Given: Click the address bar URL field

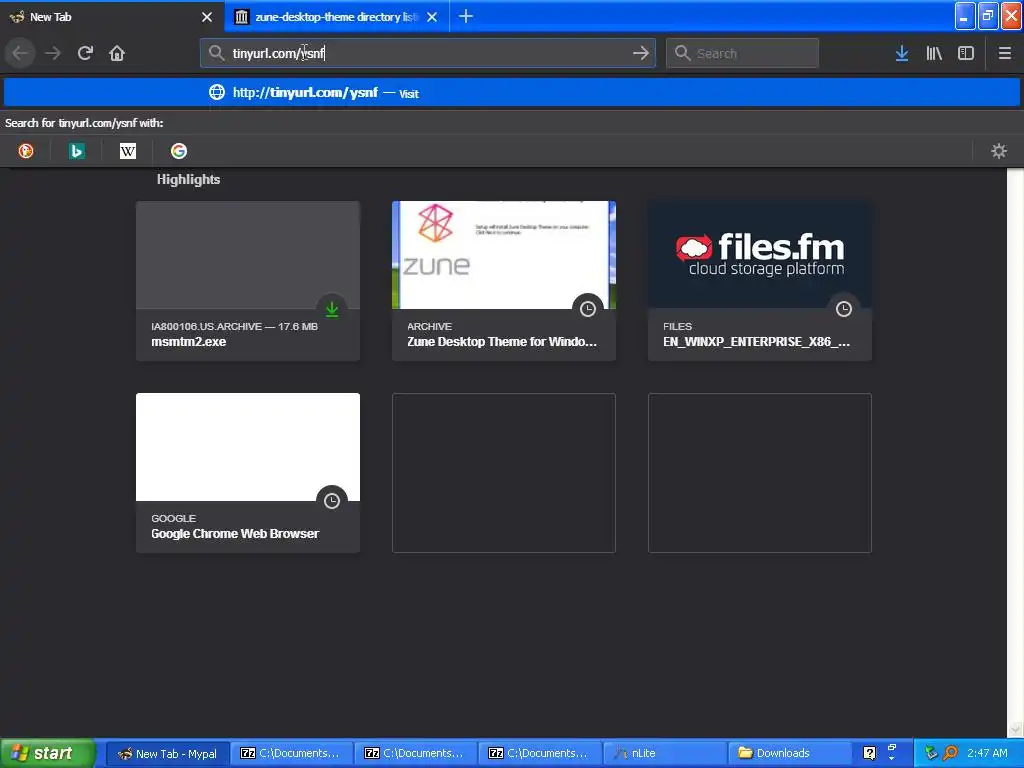Looking at the screenshot, I should click(428, 53).
